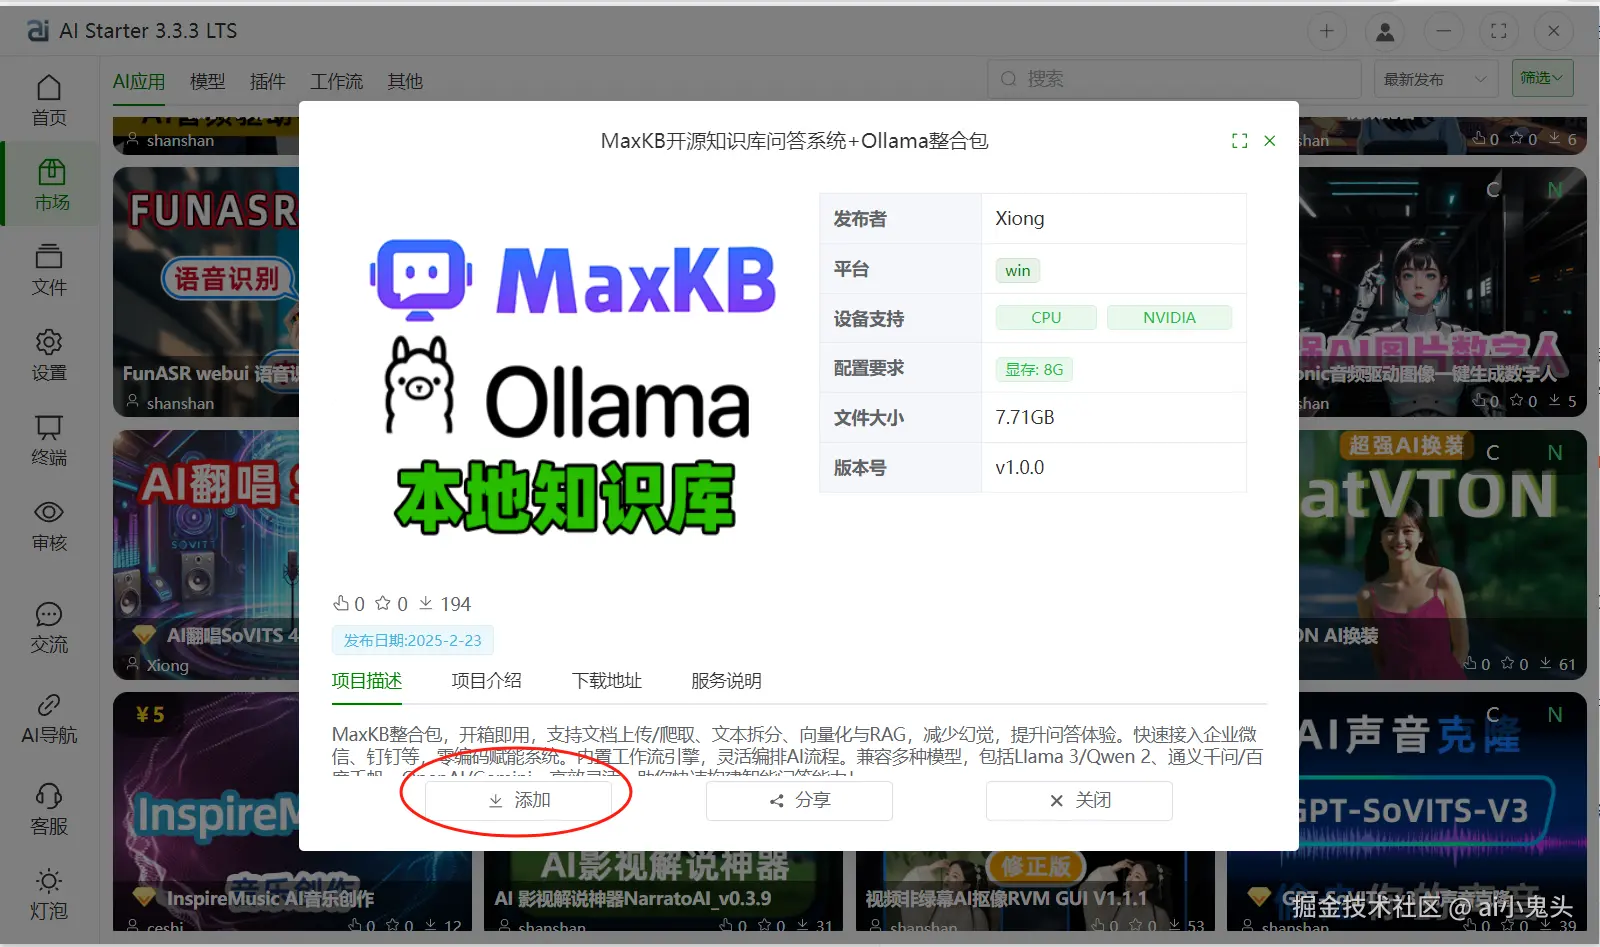Open the user account icon in title bar

[x=1385, y=31]
